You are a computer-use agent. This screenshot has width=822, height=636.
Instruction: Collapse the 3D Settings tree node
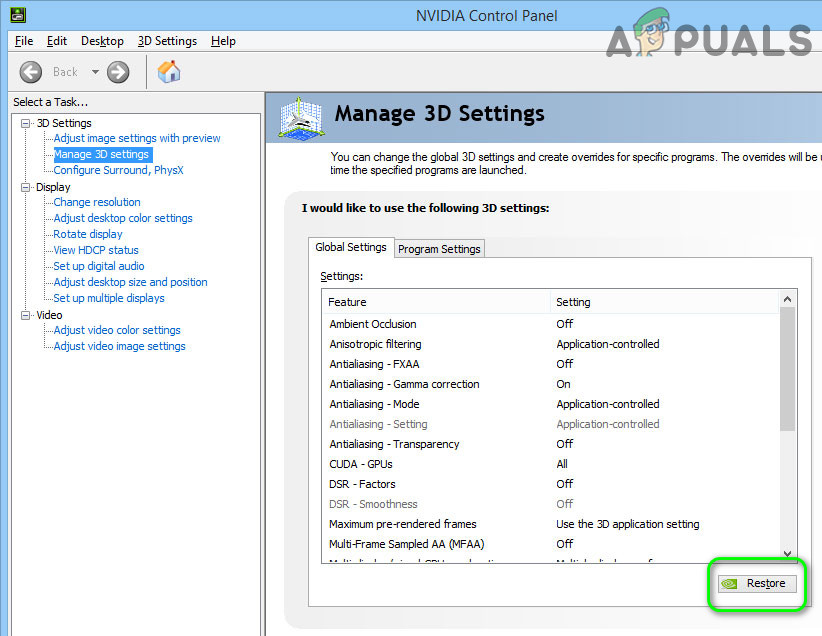point(25,123)
